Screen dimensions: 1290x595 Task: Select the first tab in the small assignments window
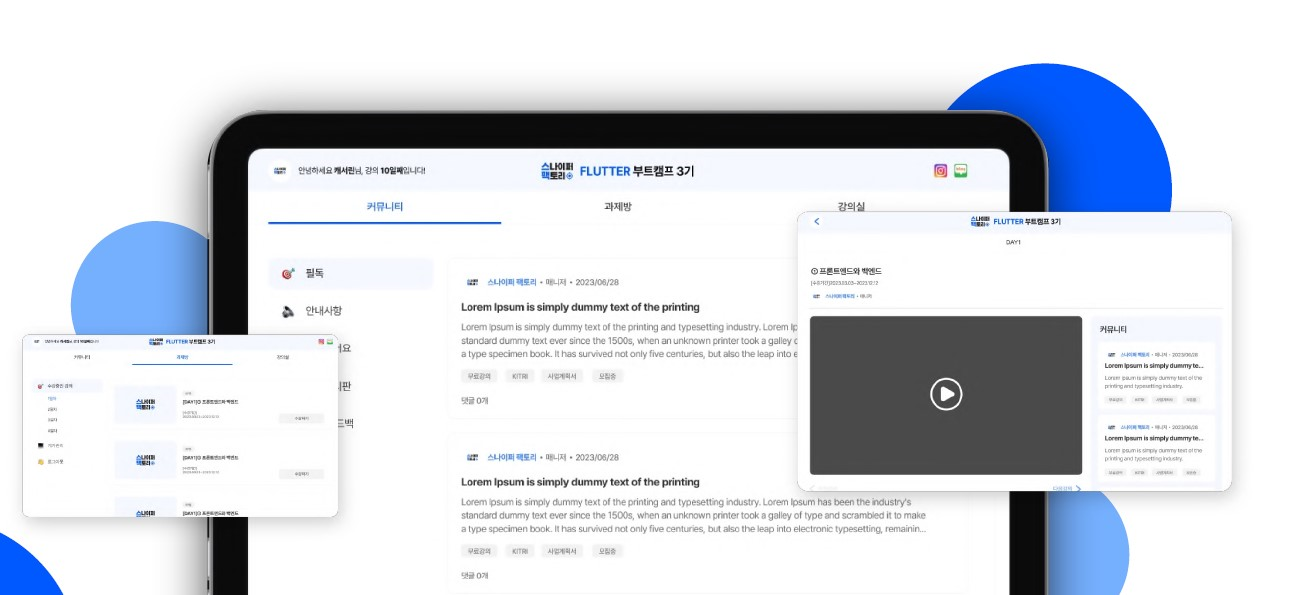pos(82,357)
